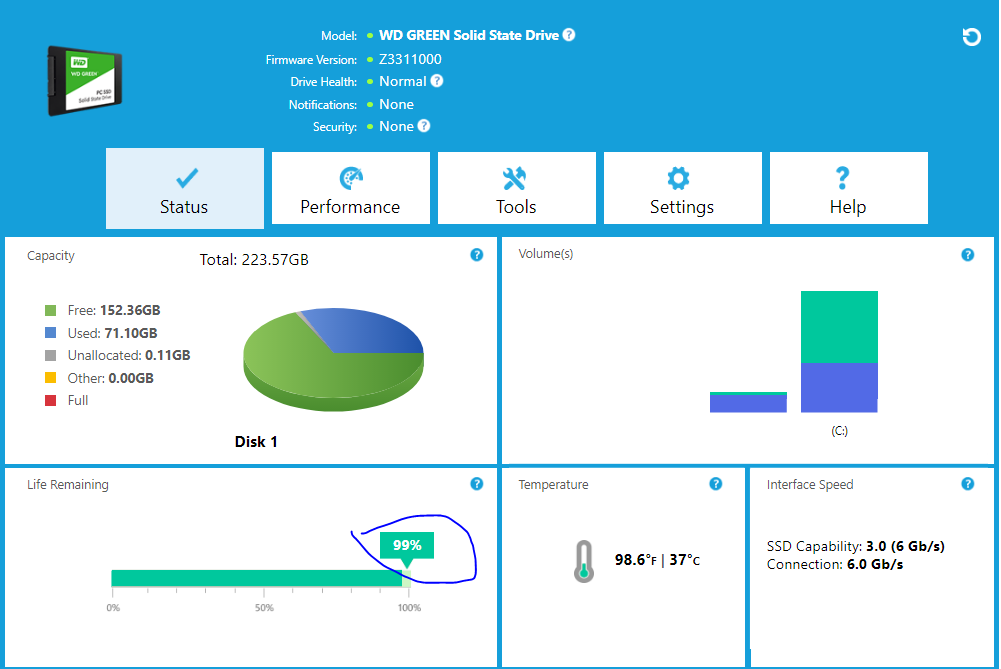Click the small unlabeled volume bar

(748, 402)
